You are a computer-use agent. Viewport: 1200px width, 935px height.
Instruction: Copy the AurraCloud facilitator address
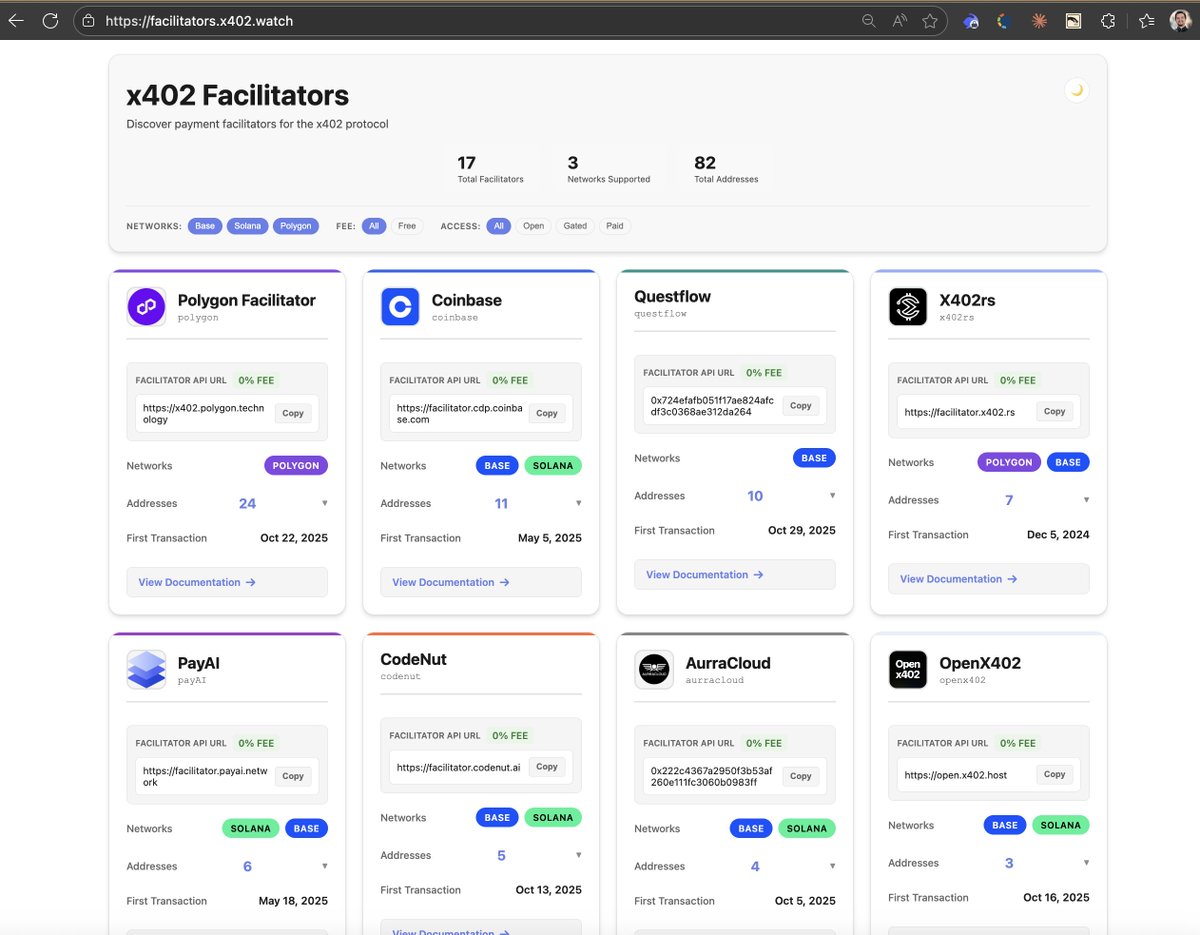click(x=801, y=776)
